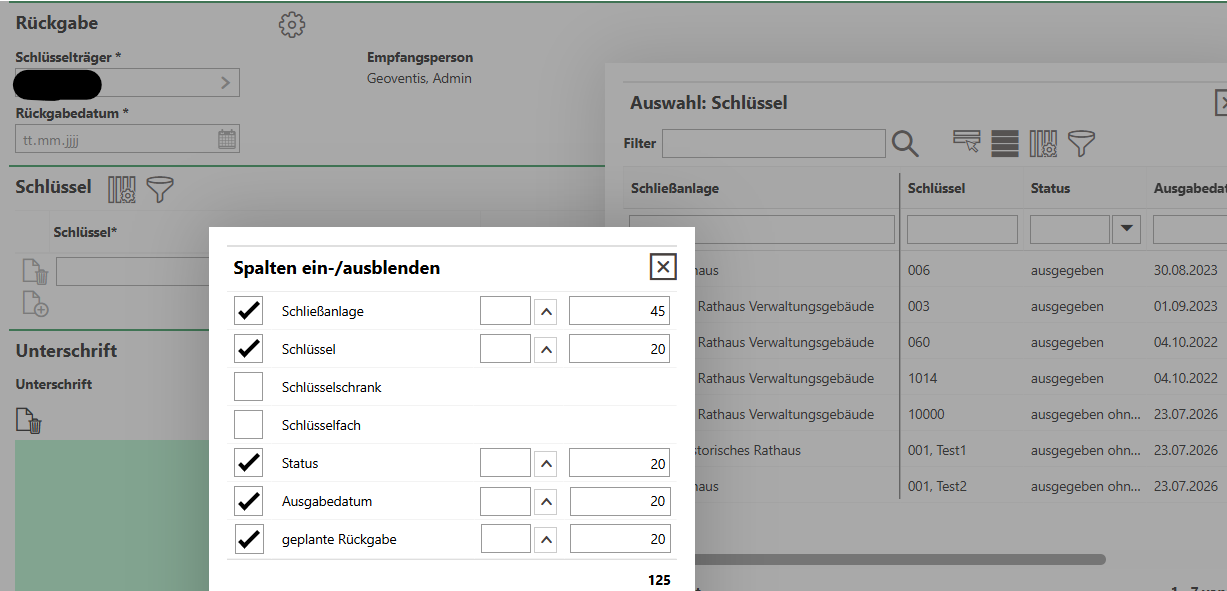Click the horizontal scrollbar in Auswahl dialog
Image resolution: width=1227 pixels, height=591 pixels.
click(x=900, y=559)
